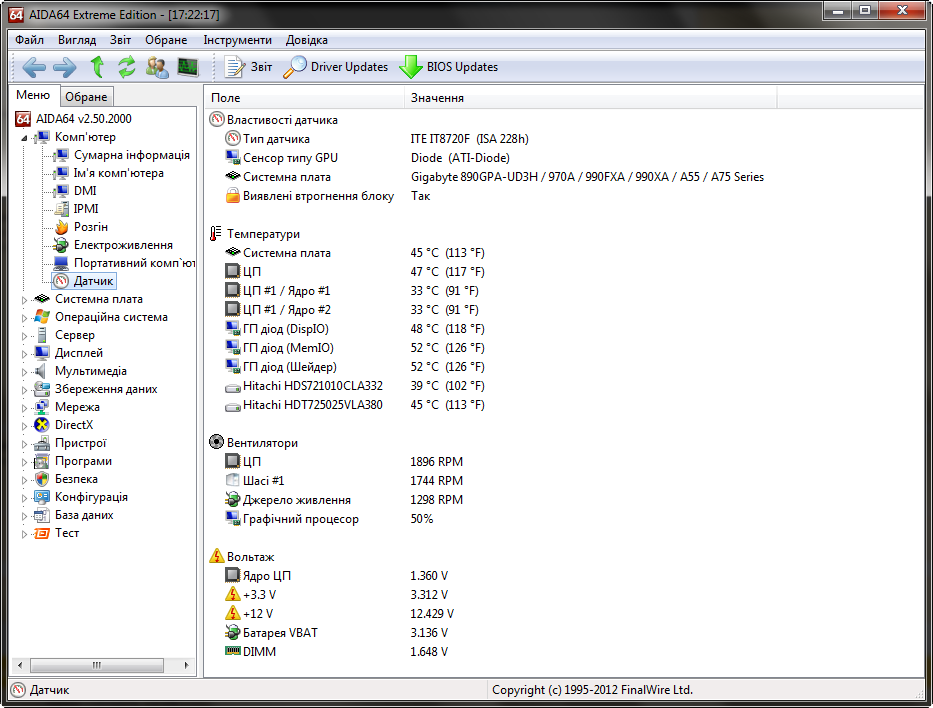This screenshot has width=933, height=708.
Task: Click the Вентилятори fan icon
Action: pos(216,442)
